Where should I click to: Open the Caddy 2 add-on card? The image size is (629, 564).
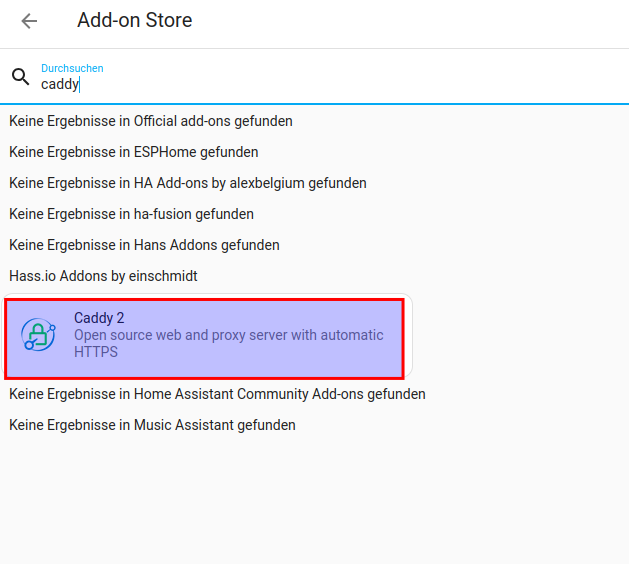tap(204, 337)
